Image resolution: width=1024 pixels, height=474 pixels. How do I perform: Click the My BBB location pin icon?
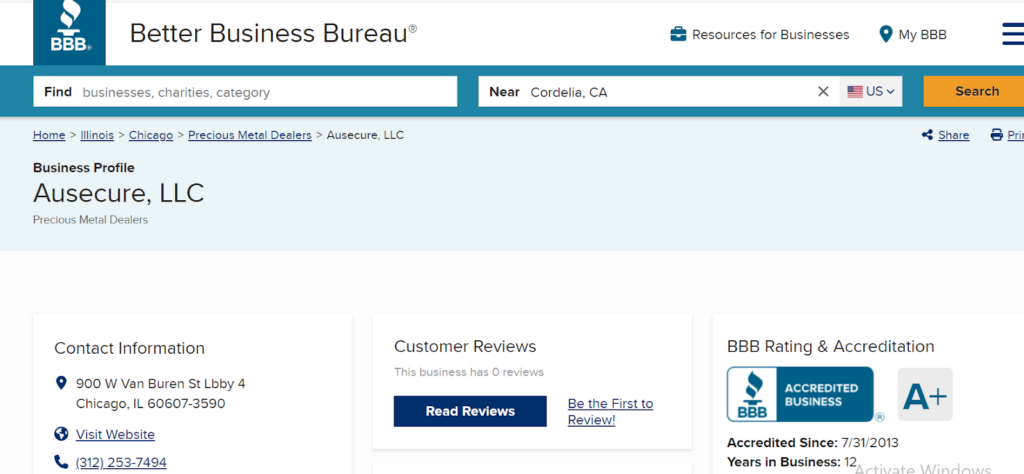click(886, 34)
